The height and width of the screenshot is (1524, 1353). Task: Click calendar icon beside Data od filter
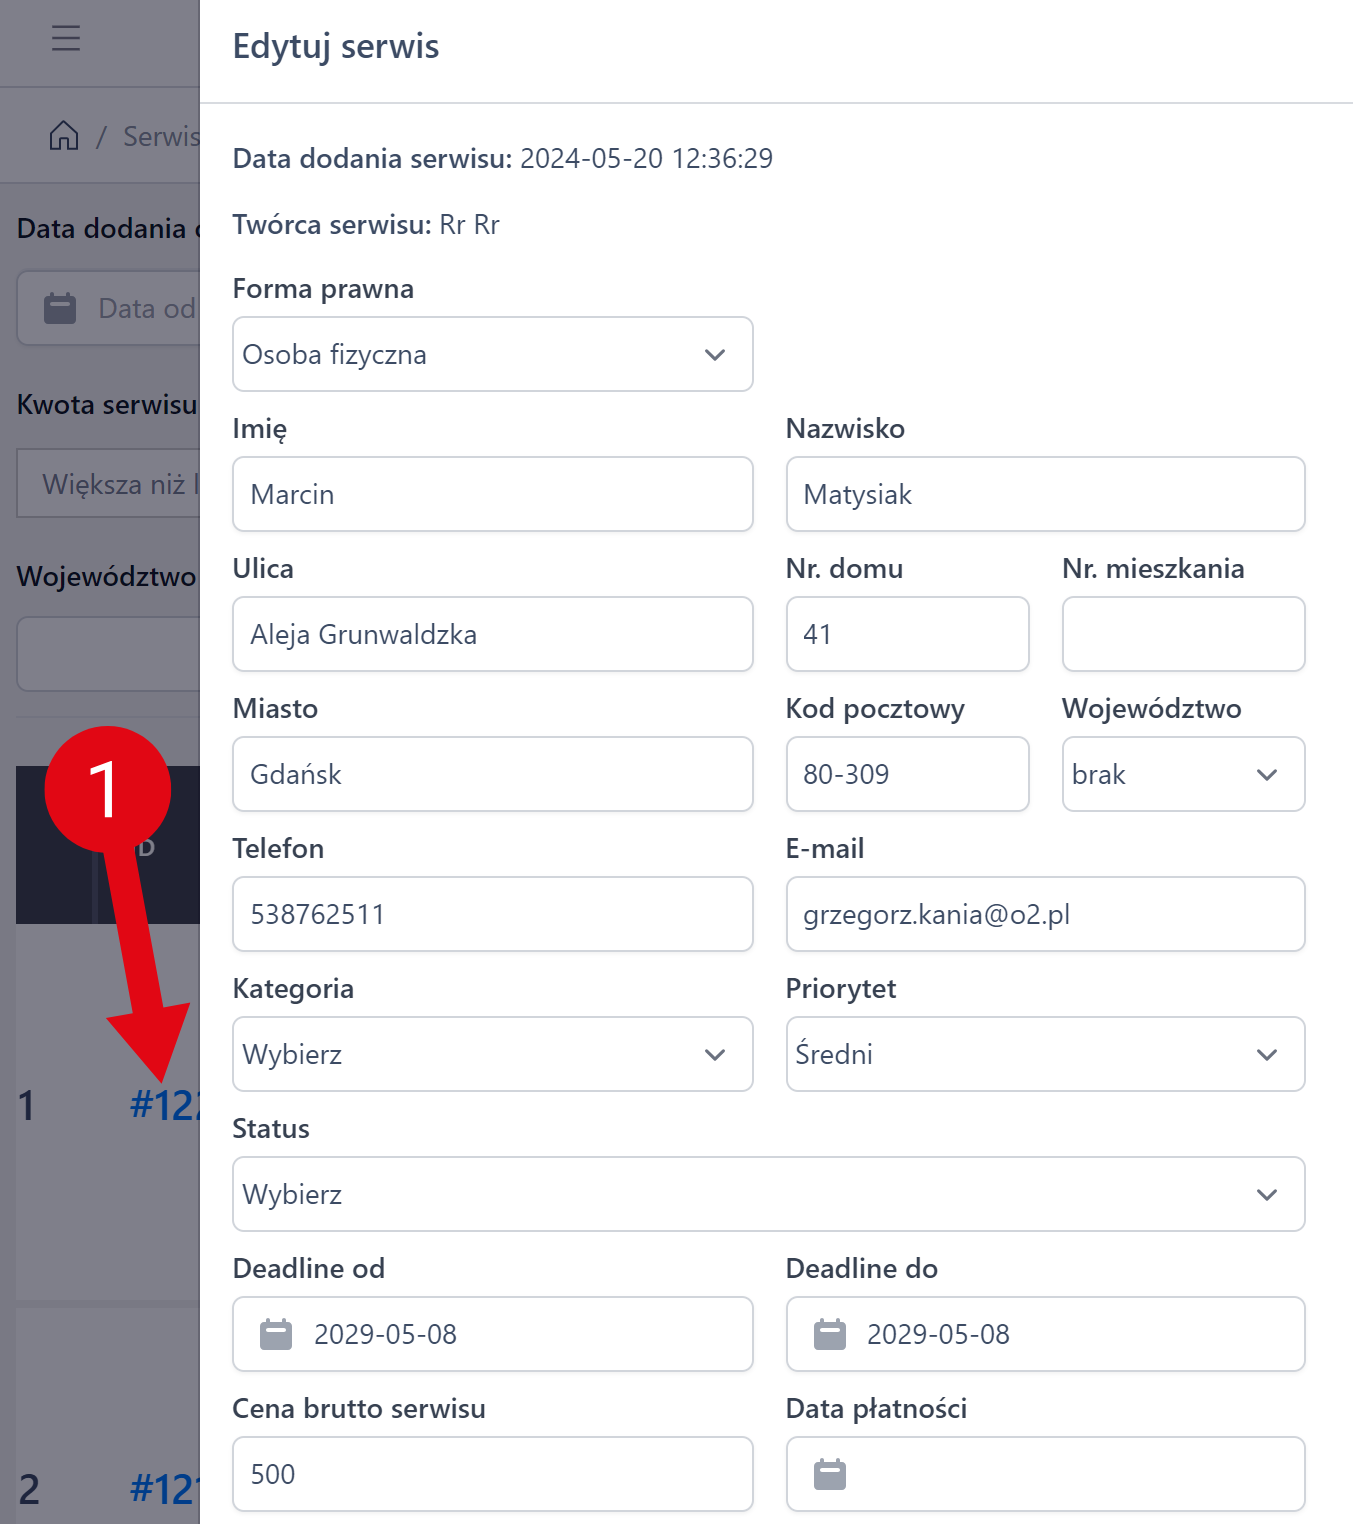[x=60, y=308]
